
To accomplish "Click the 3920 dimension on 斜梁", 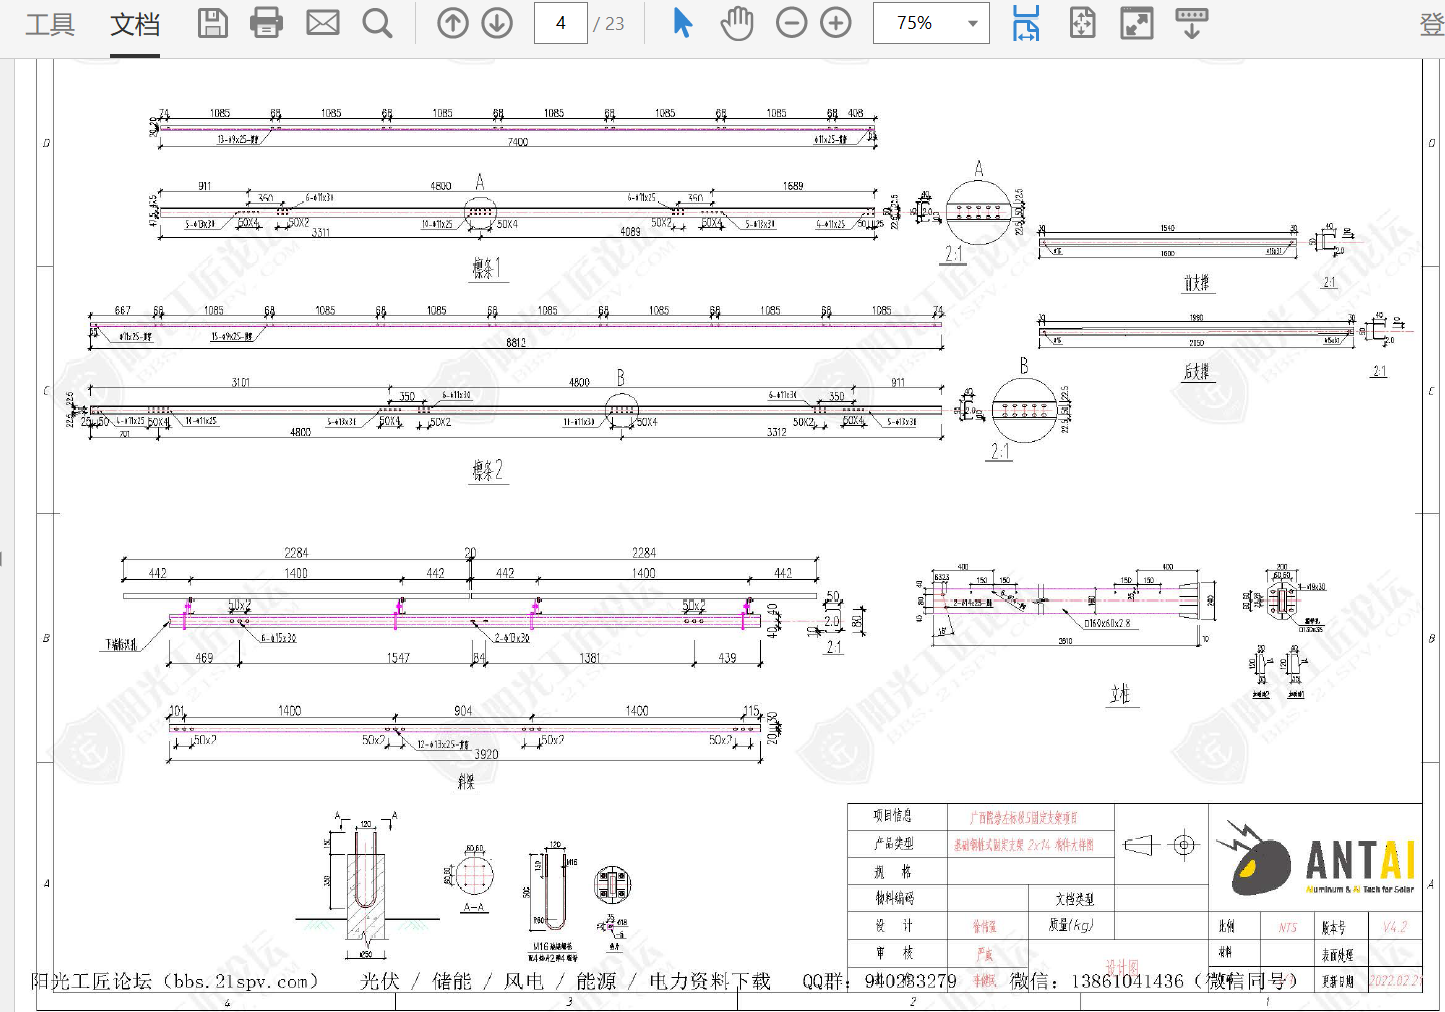I will (486, 755).
